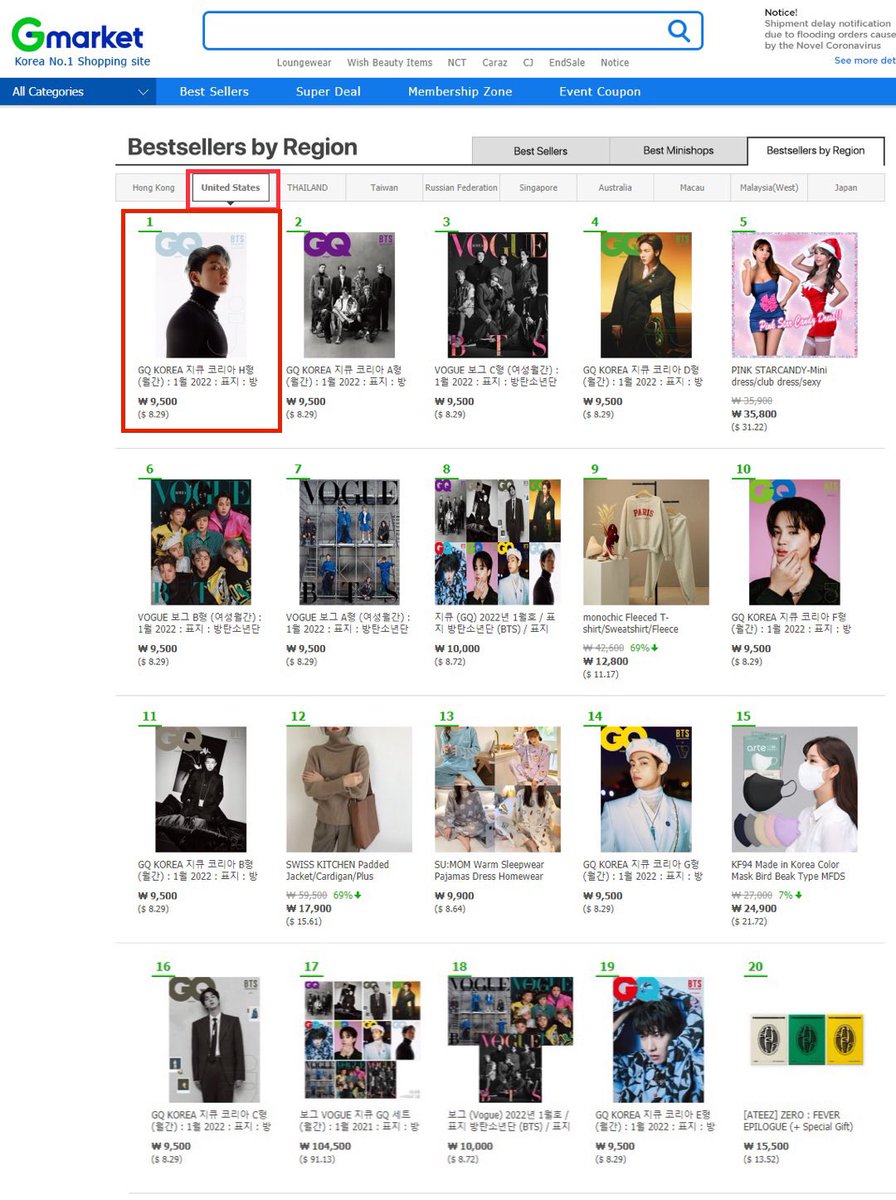896x1200 pixels.
Task: Expand the All Categories dropdown
Action: tap(79, 92)
